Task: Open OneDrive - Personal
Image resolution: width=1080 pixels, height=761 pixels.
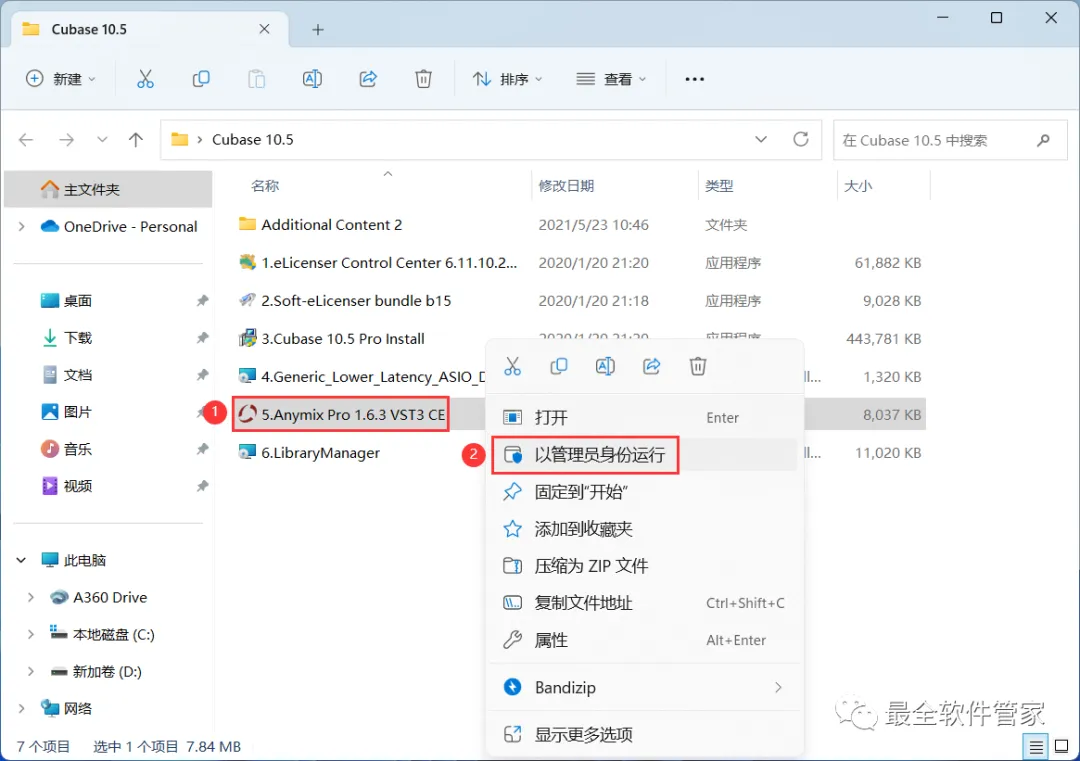Action: [118, 227]
